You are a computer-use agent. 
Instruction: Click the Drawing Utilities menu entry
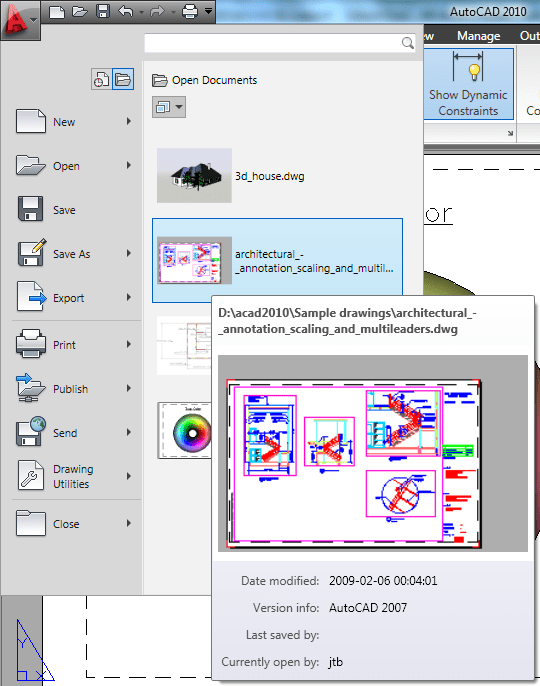(x=71, y=476)
